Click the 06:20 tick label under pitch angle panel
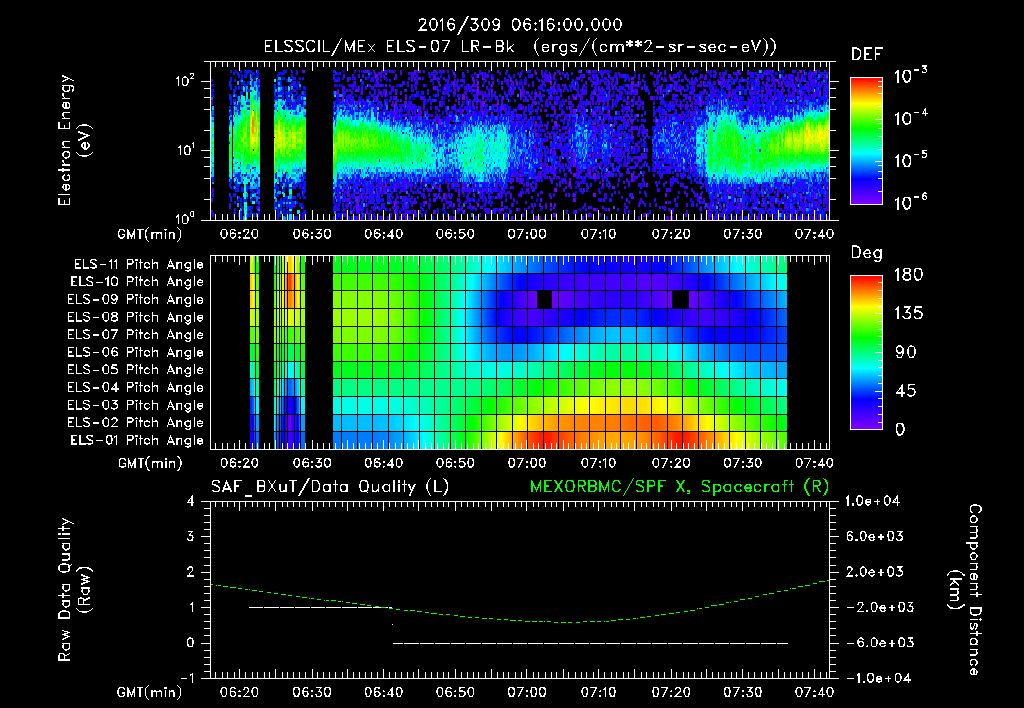1024x708 pixels. tap(239, 463)
